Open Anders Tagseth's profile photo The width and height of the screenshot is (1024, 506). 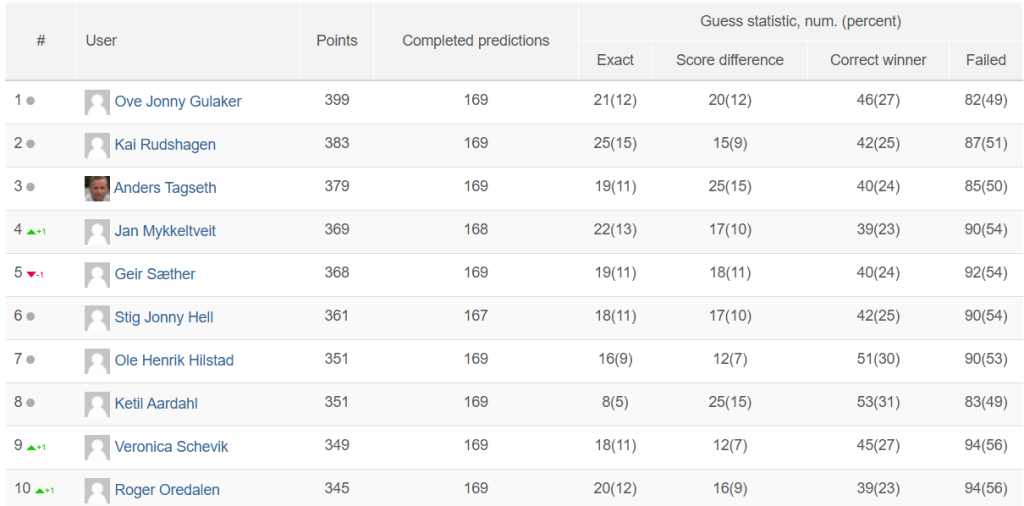[97, 188]
